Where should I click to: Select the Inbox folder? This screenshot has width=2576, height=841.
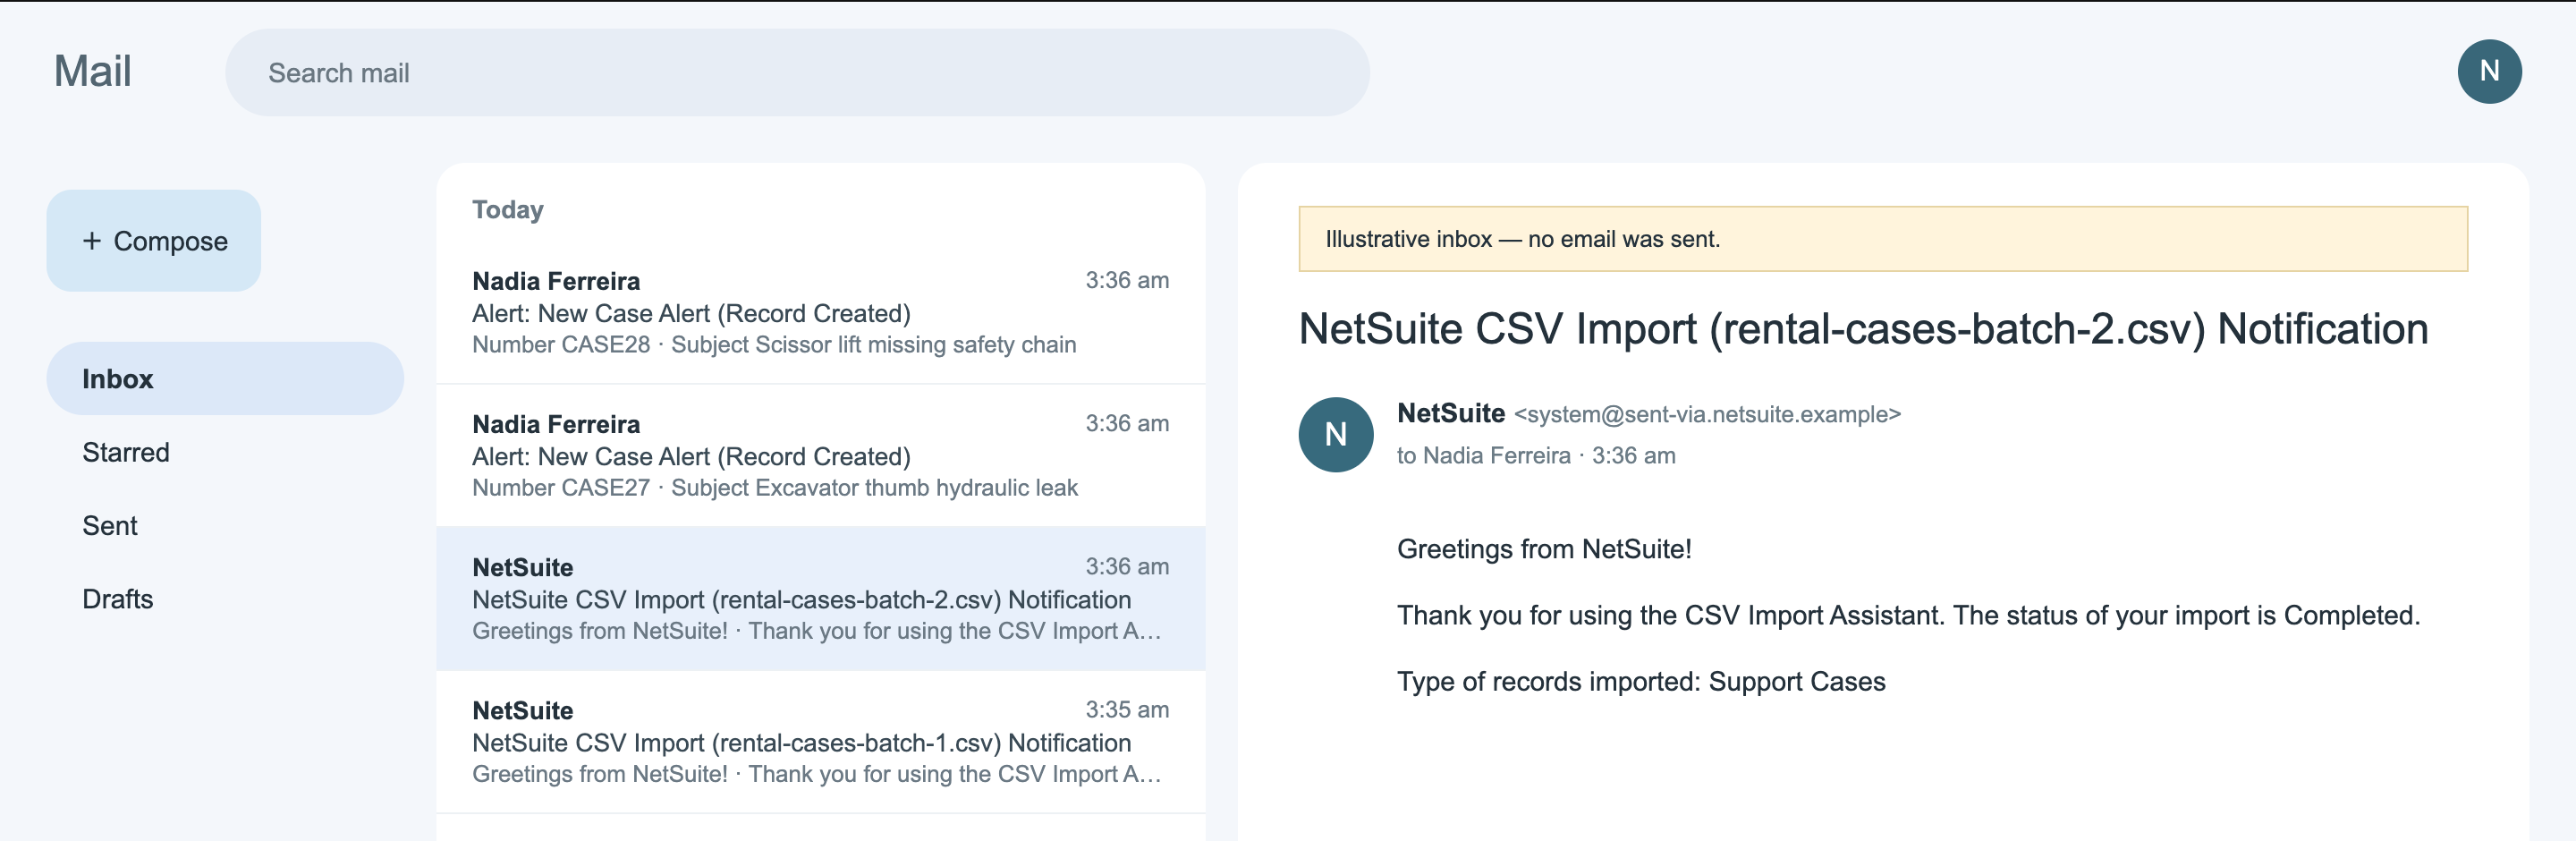click(225, 379)
